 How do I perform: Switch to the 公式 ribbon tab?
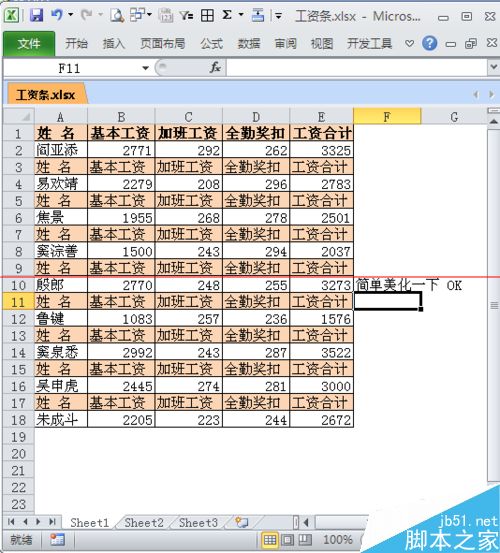pos(212,44)
